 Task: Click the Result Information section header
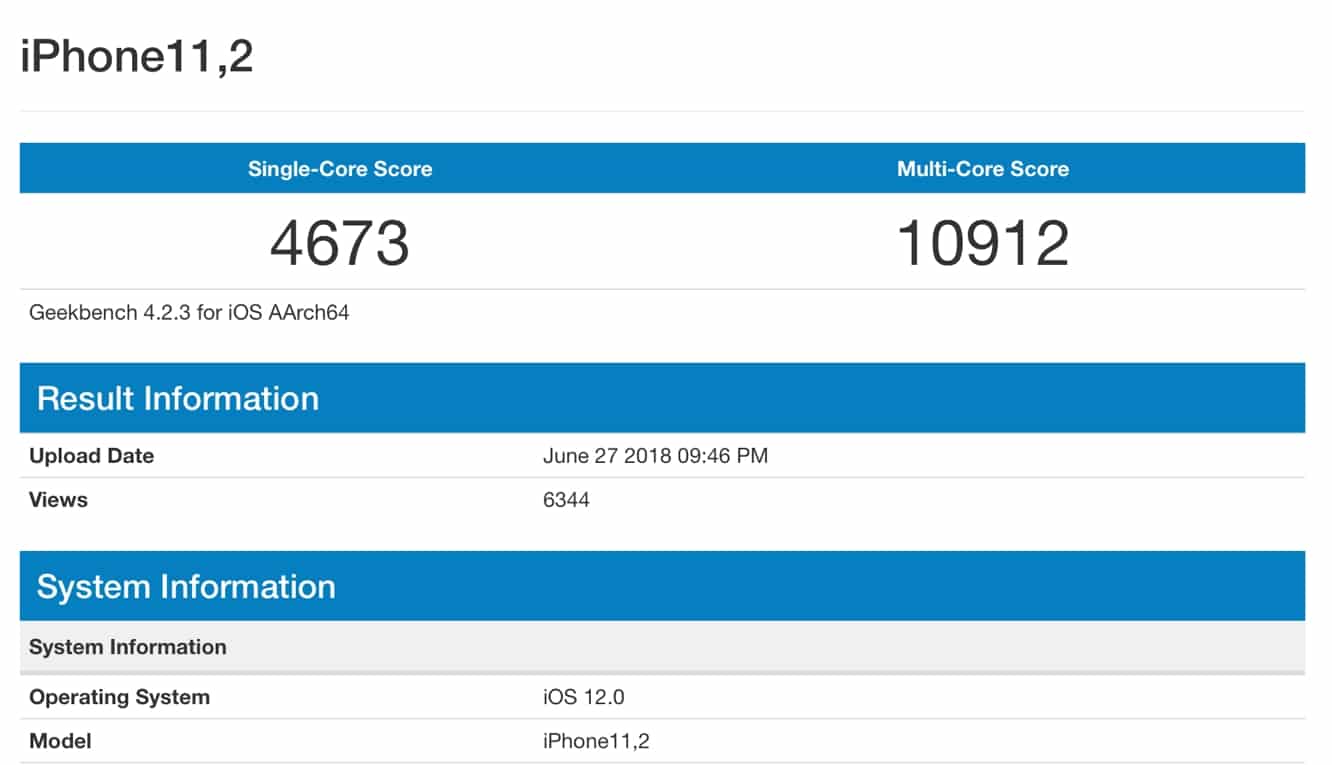(178, 398)
